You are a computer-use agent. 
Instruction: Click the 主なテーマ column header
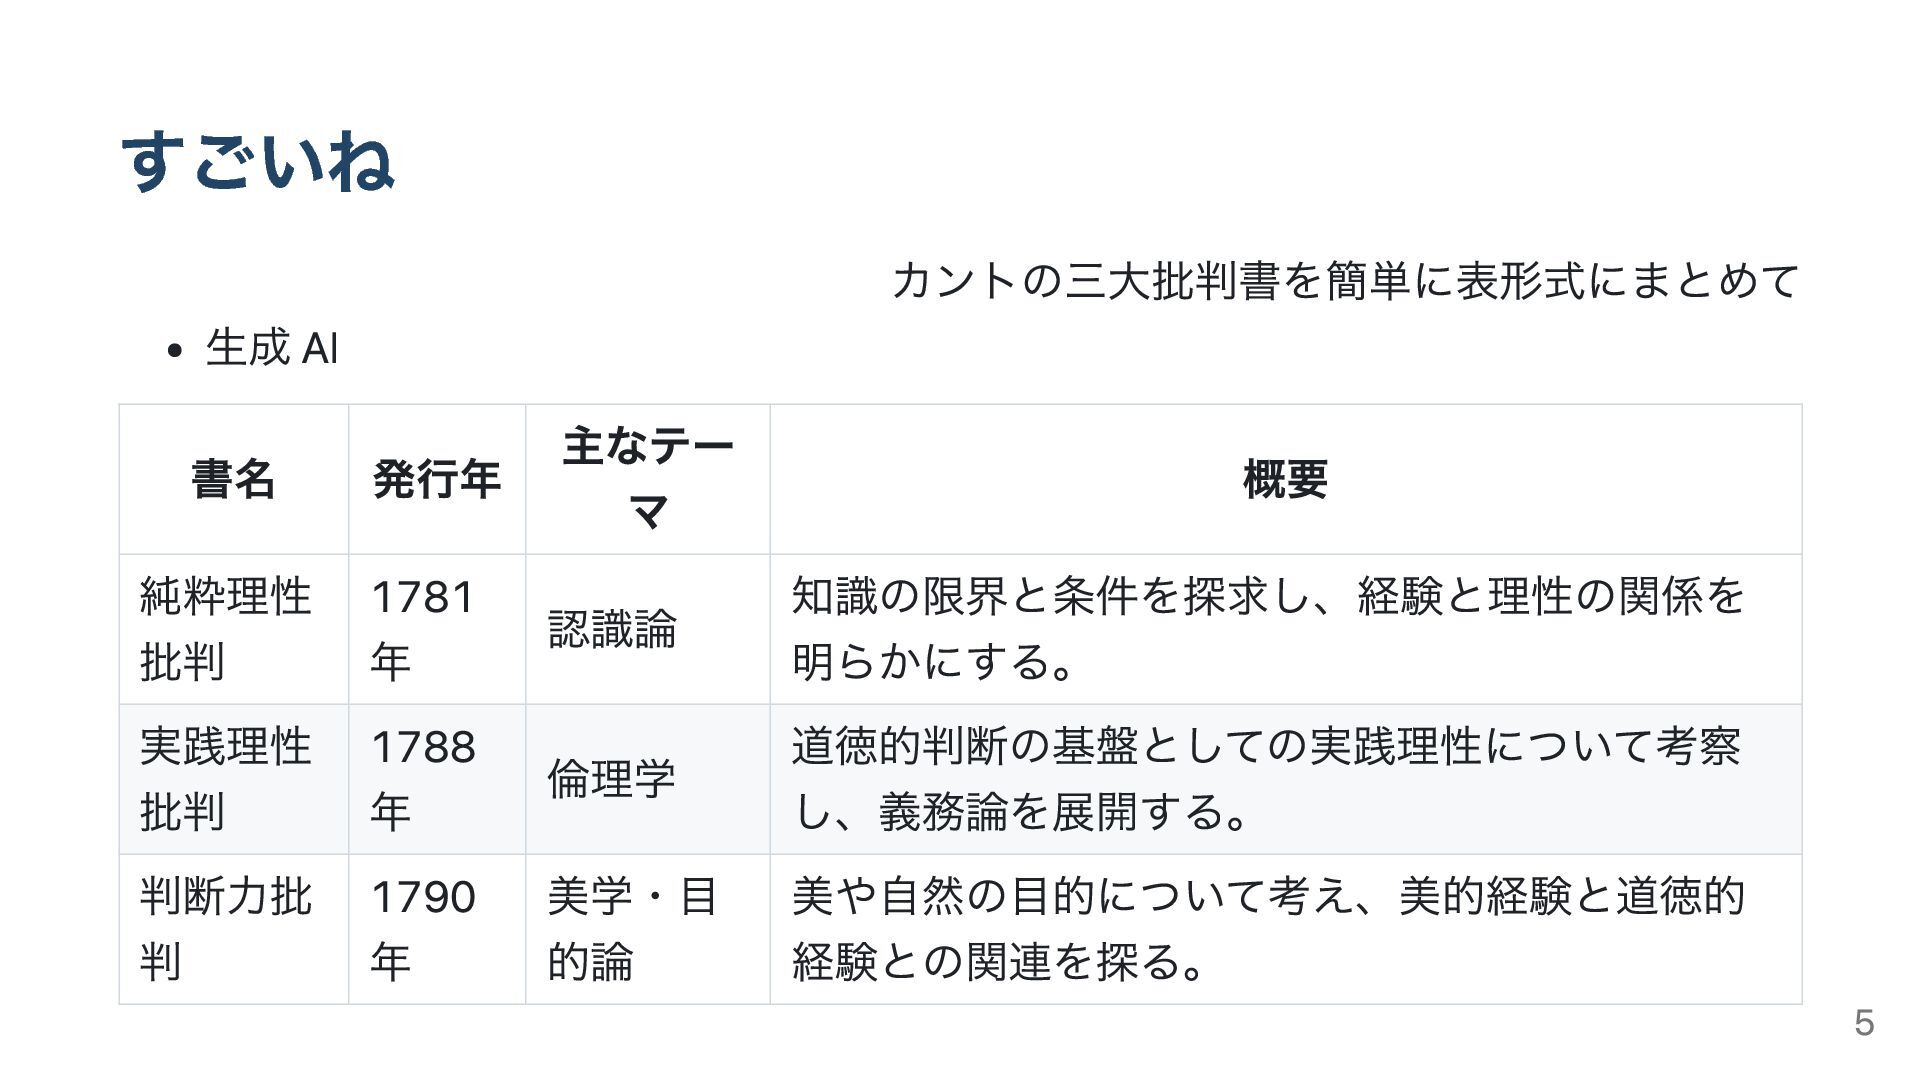click(648, 479)
